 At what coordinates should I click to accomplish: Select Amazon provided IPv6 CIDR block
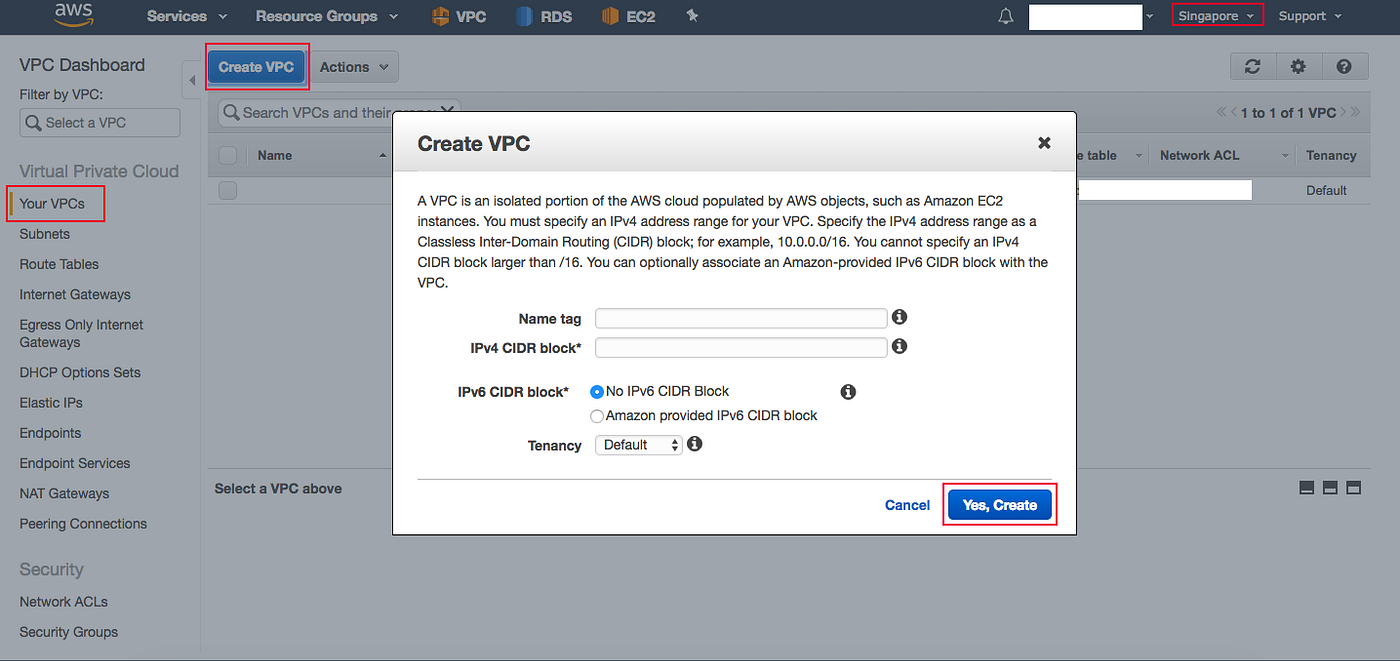596,416
